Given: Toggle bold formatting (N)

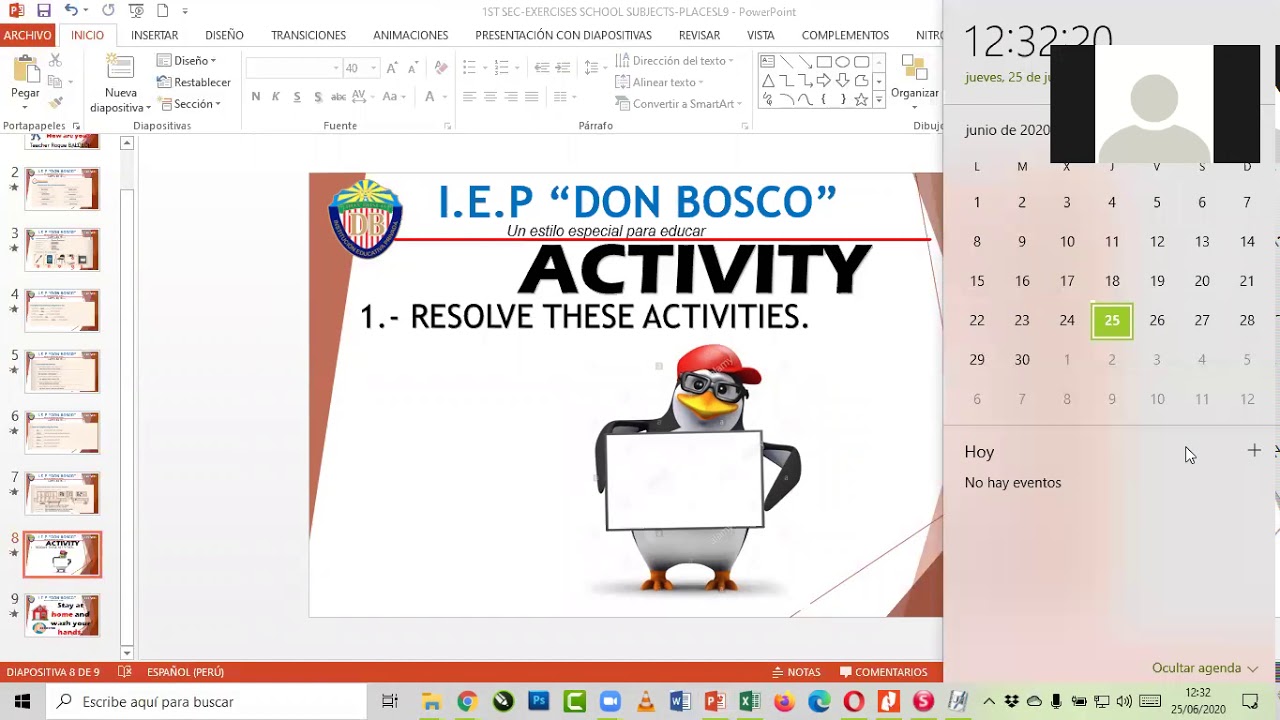Looking at the screenshot, I should 256,97.
